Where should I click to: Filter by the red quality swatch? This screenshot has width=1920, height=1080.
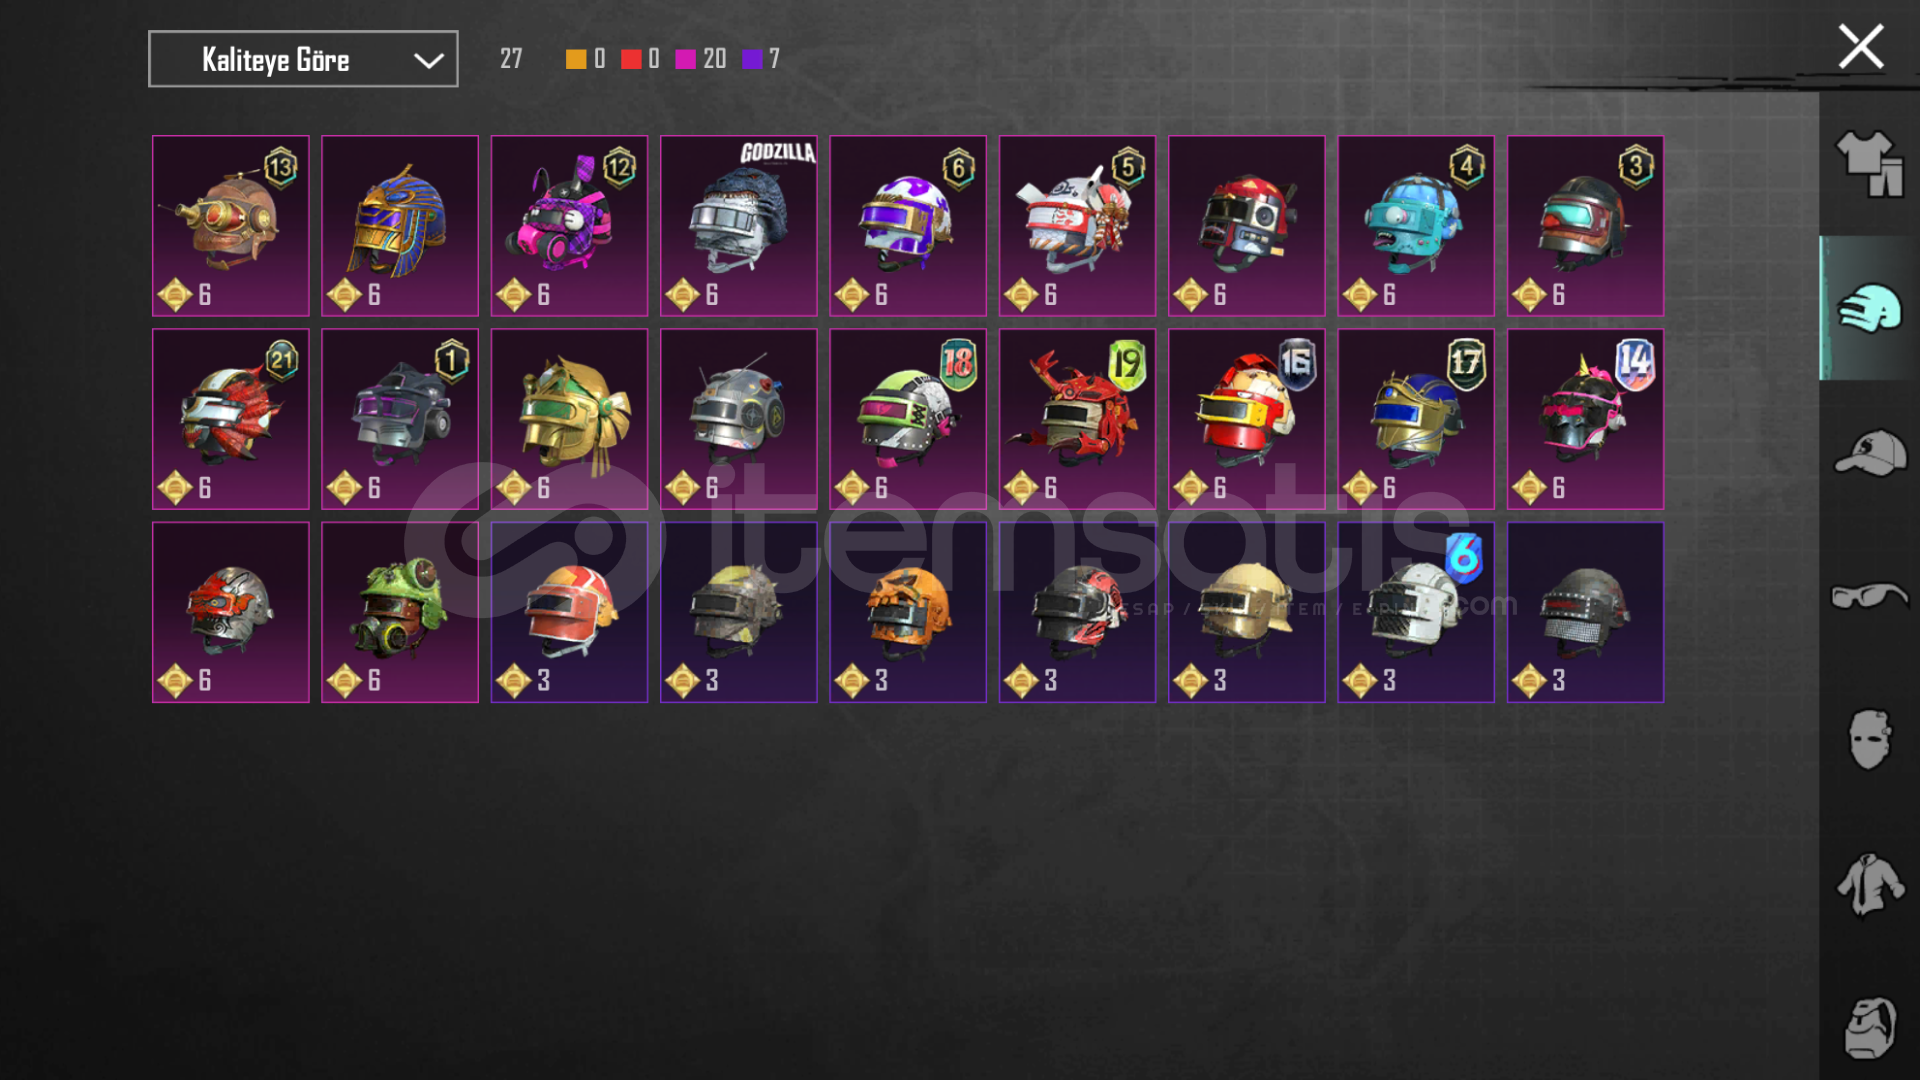tap(631, 59)
